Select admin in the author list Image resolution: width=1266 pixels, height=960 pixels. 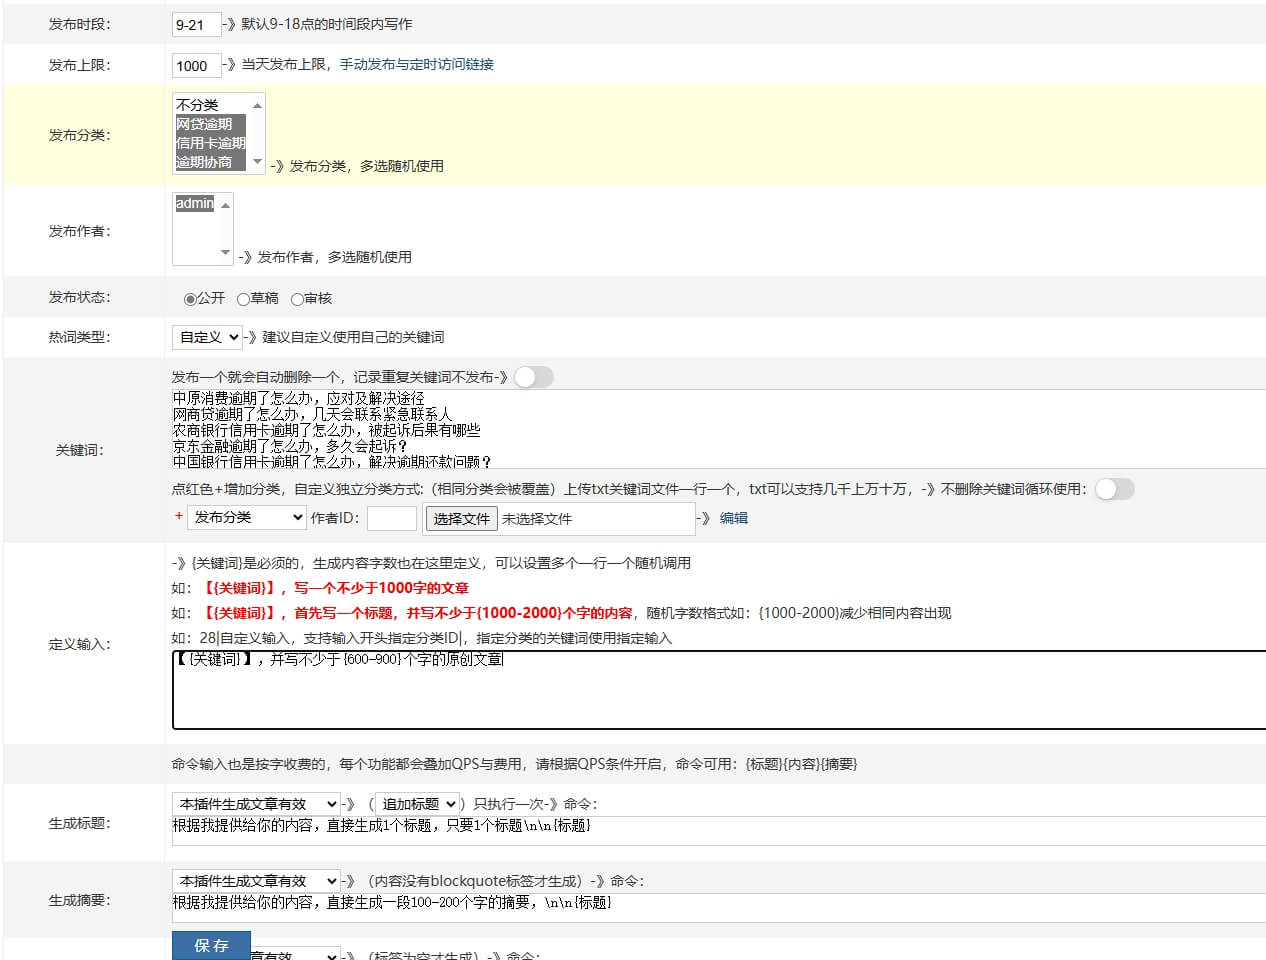[194, 204]
